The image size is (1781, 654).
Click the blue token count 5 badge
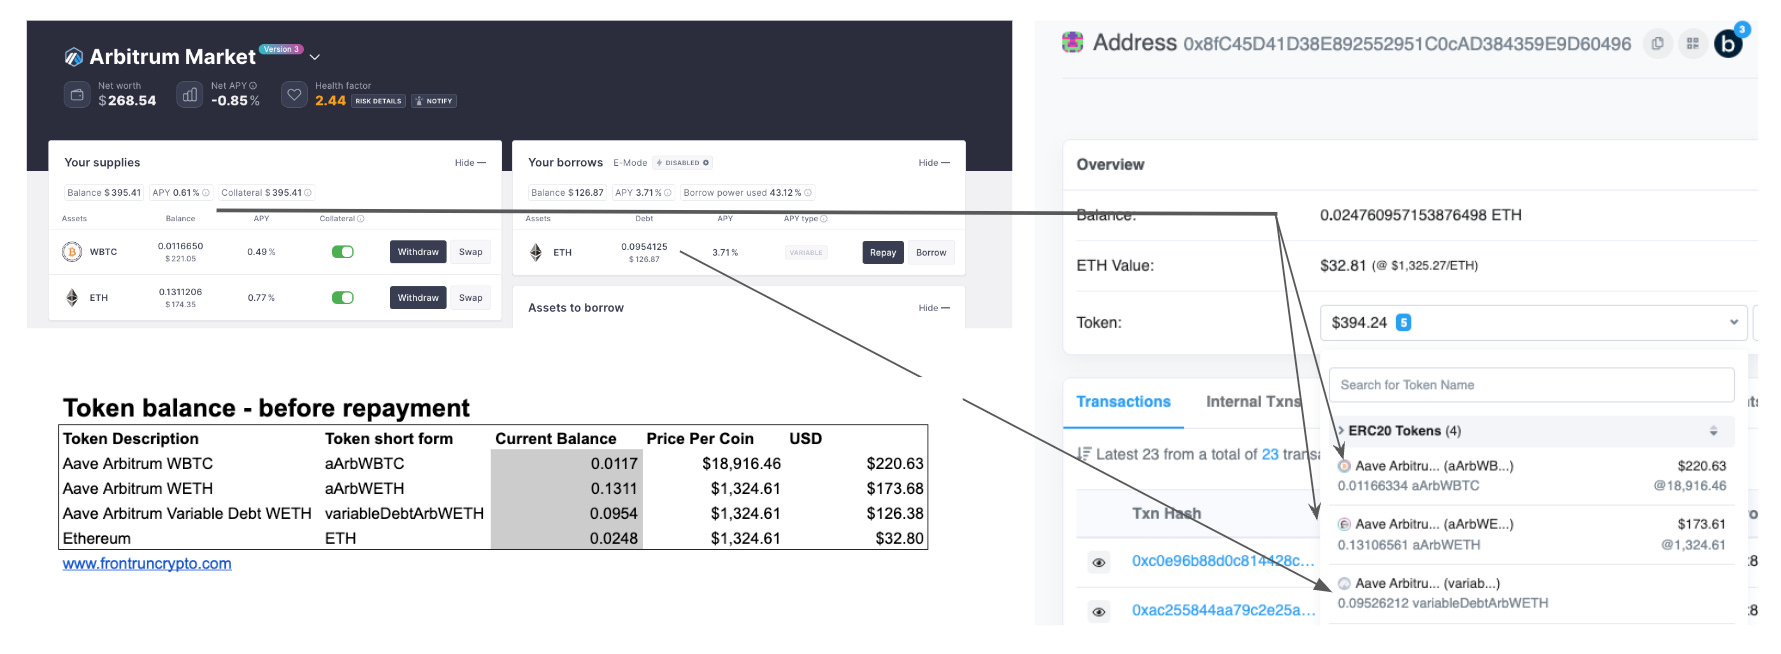1404,323
